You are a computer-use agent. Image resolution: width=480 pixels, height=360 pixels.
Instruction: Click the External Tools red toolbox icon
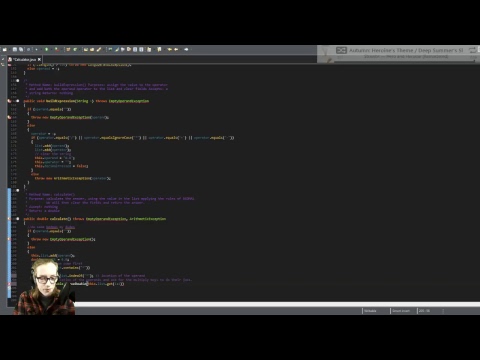[x=57, y=49]
